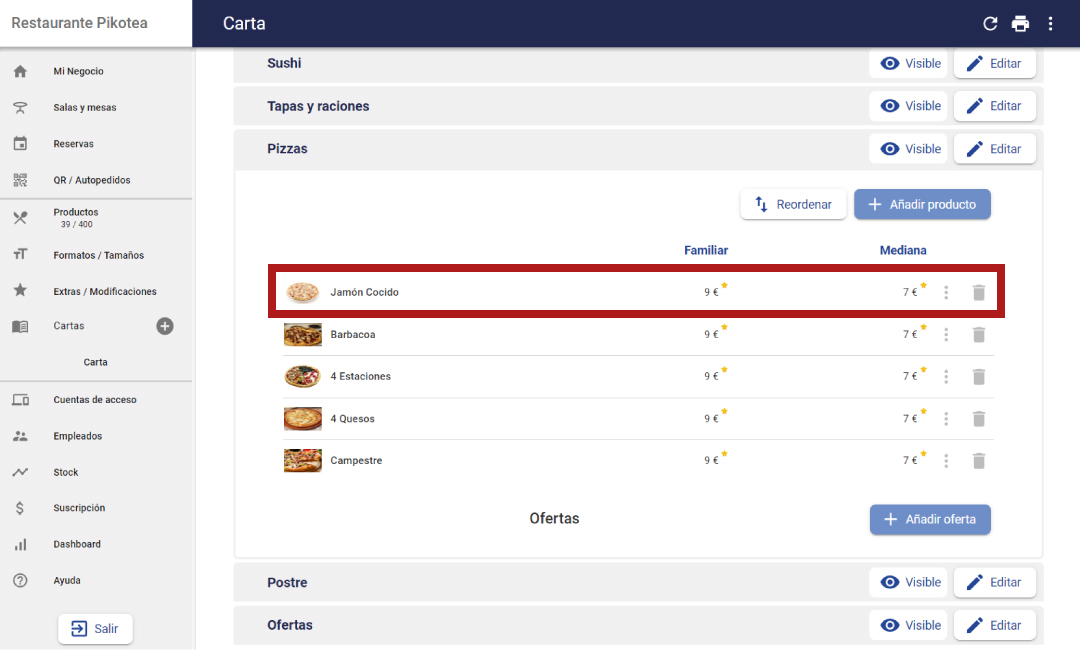Click the people icon for Empleados

(x=20, y=436)
